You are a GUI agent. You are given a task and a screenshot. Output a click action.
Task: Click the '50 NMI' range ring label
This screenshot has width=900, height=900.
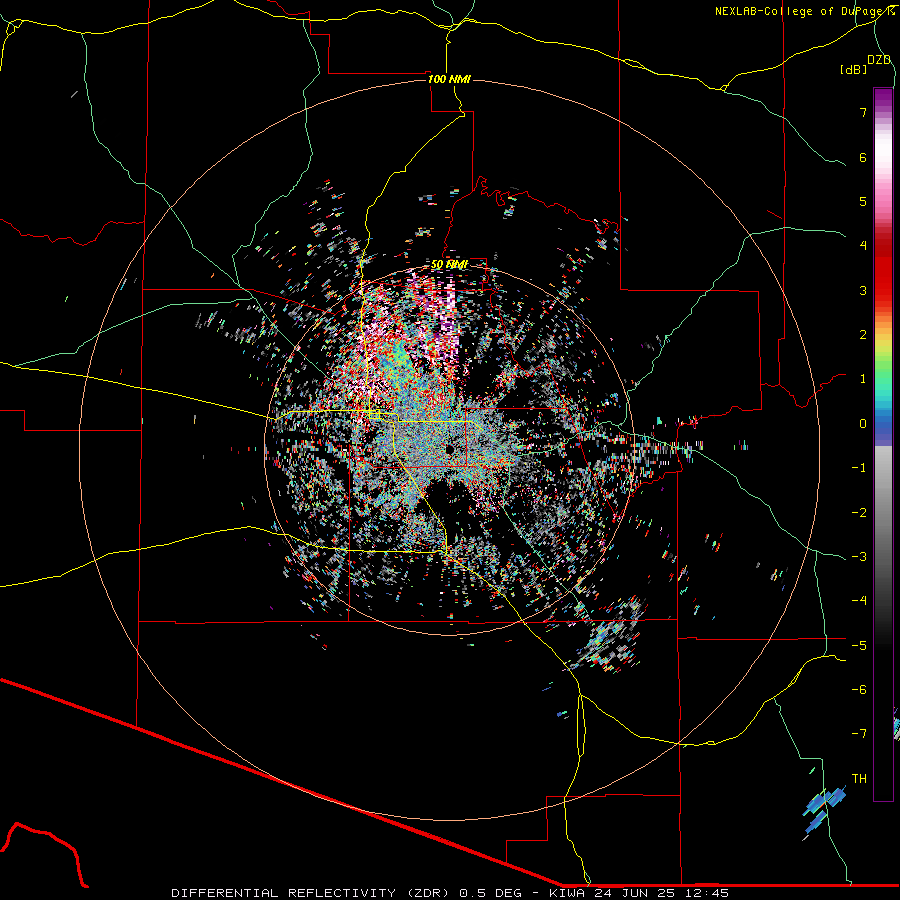(x=449, y=265)
